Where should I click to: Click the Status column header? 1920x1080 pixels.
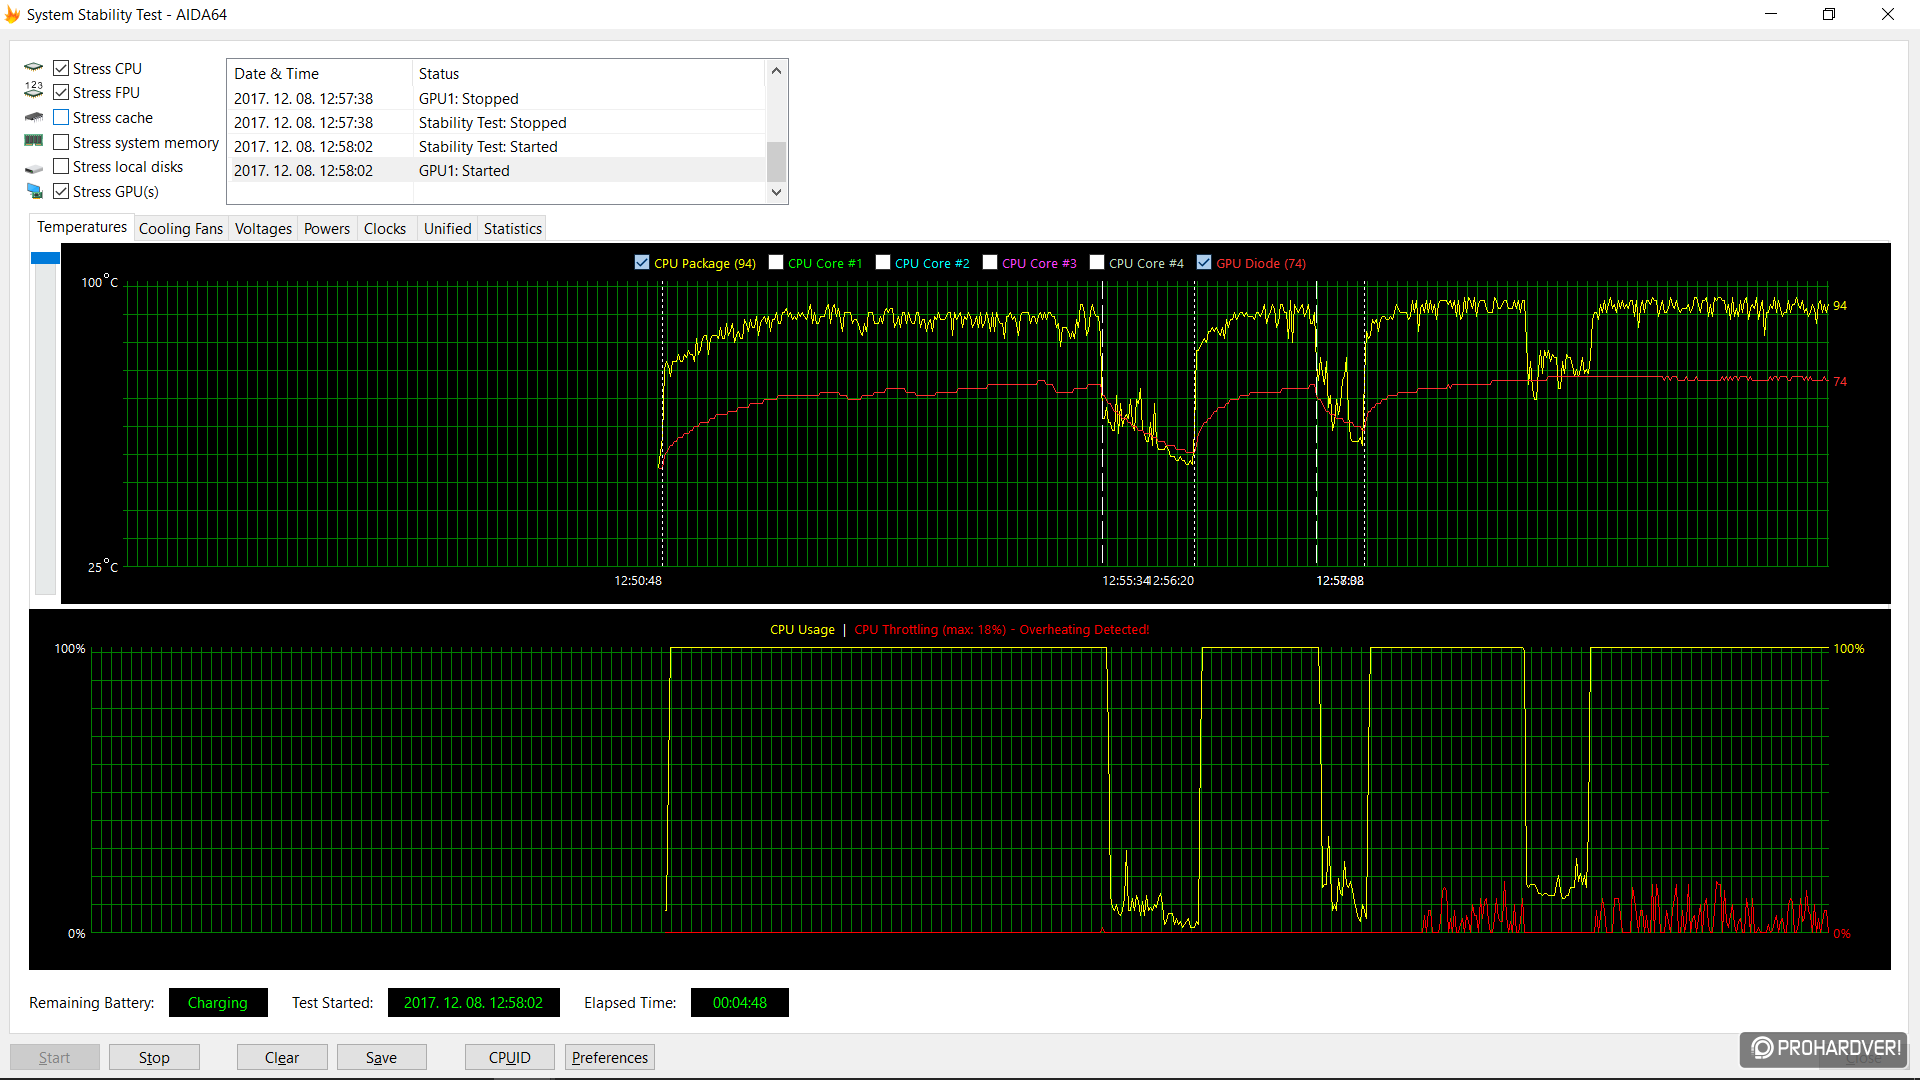click(x=589, y=73)
